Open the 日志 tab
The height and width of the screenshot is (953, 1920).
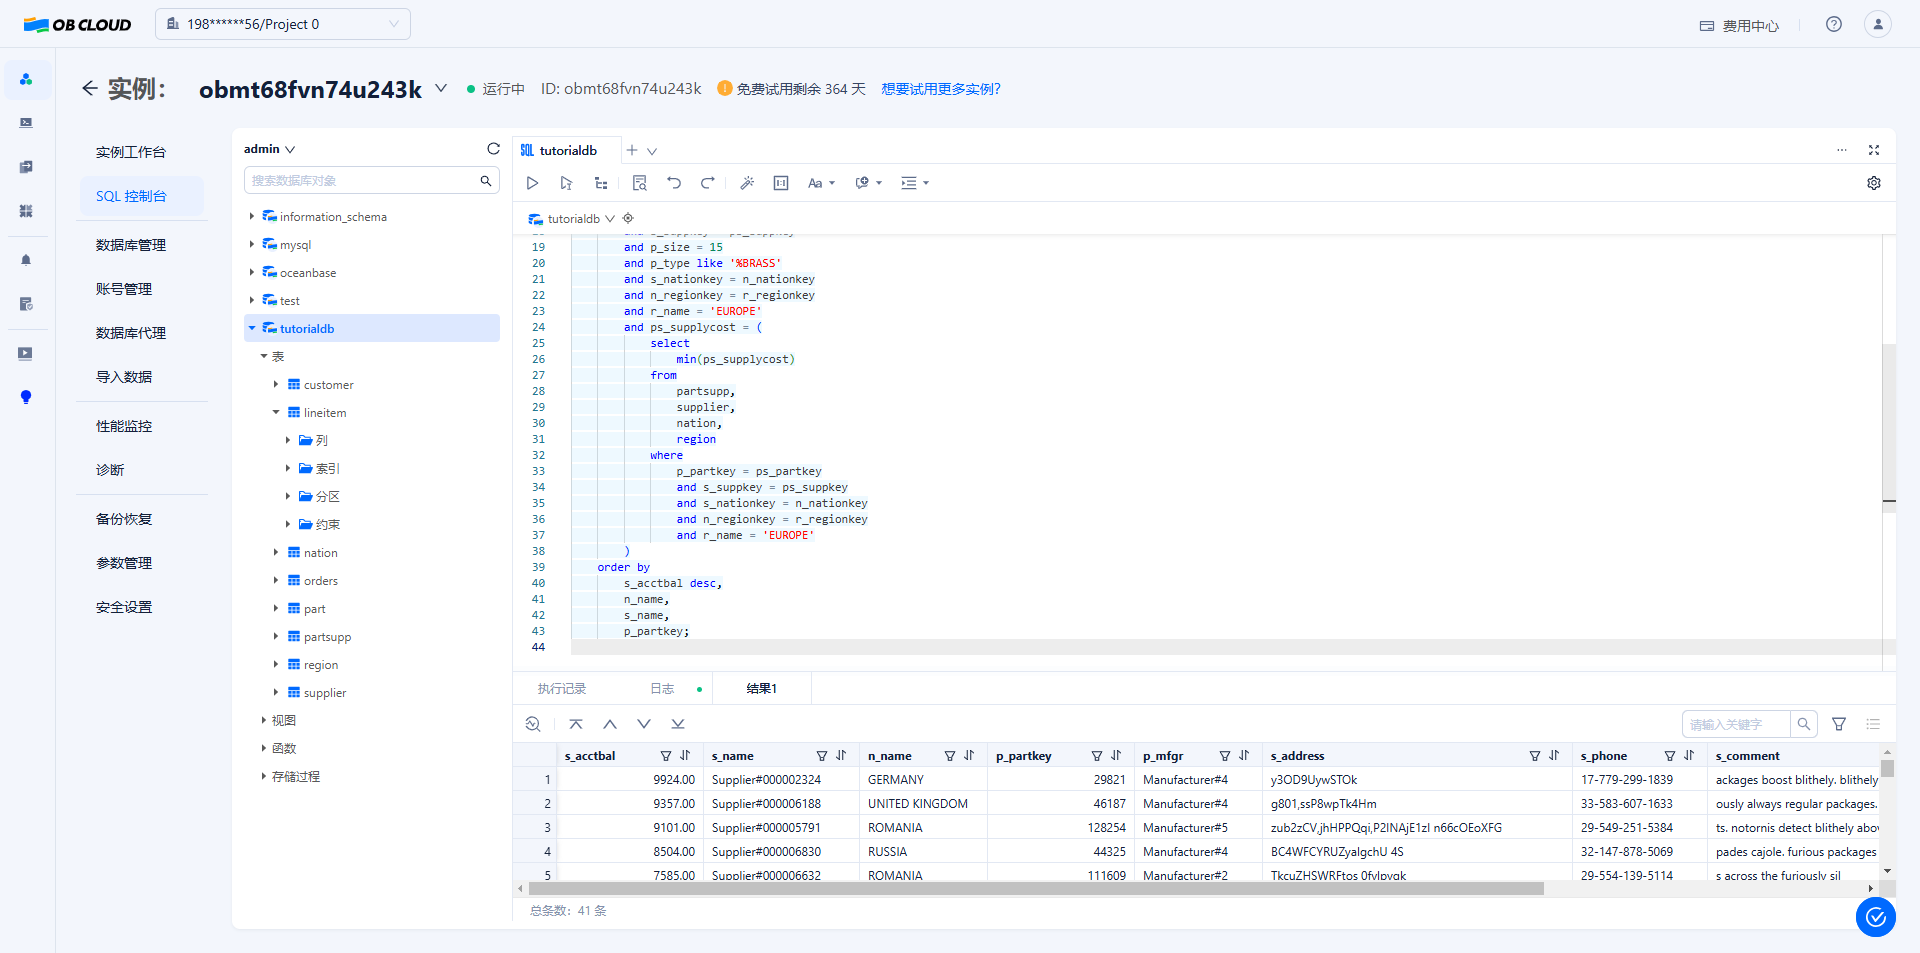662,689
